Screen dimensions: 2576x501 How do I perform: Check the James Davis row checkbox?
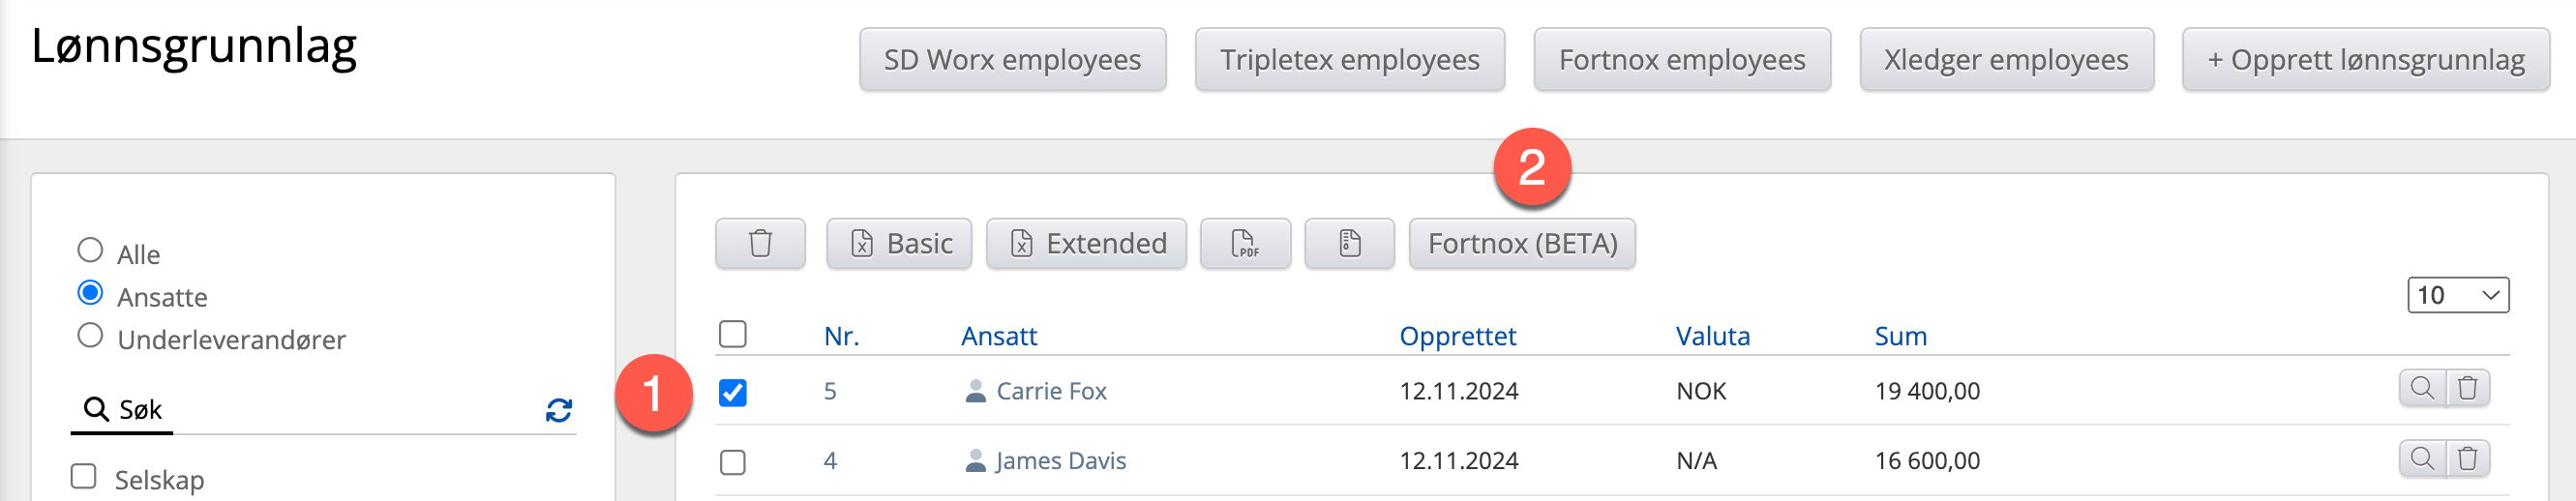point(733,462)
